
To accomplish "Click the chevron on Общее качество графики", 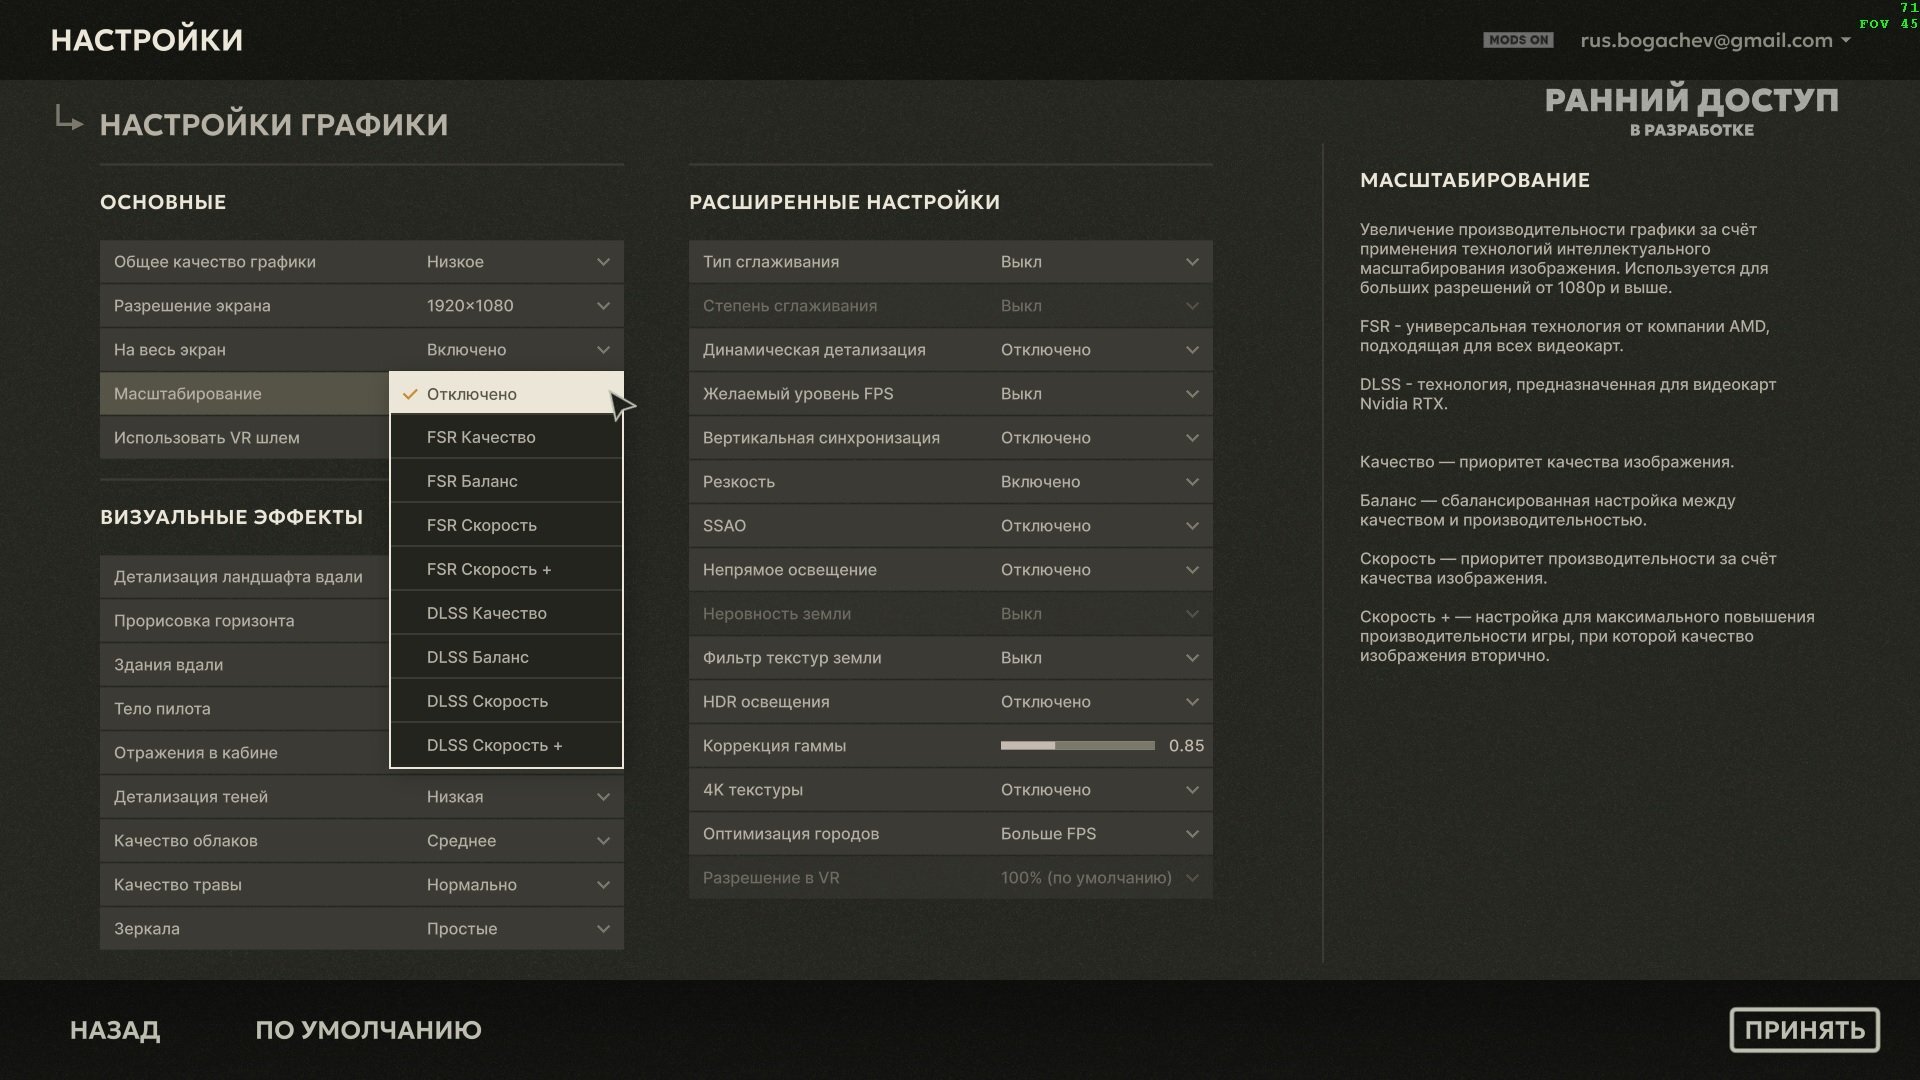I will tap(603, 262).
